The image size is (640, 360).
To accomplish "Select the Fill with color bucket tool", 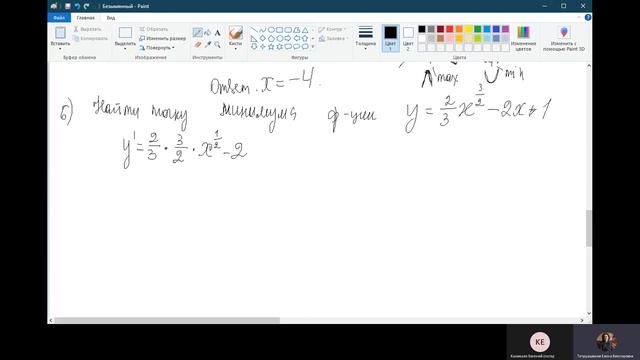I will [x=207, y=33].
